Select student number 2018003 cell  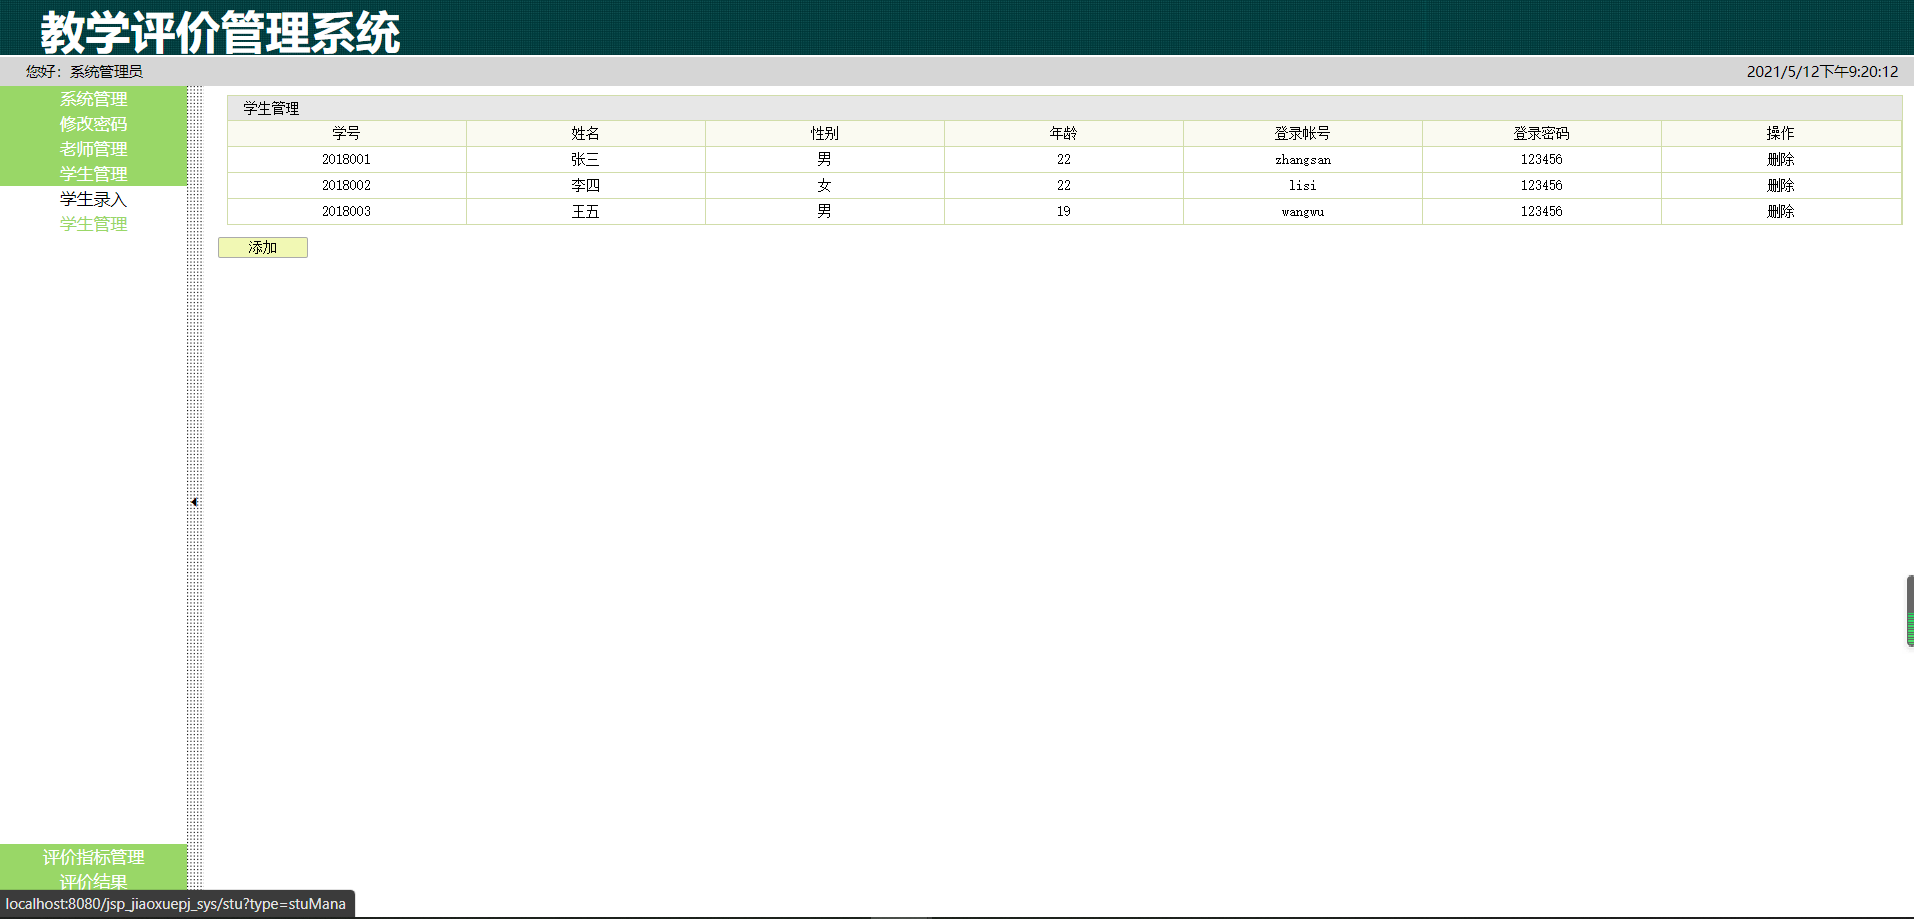347,211
